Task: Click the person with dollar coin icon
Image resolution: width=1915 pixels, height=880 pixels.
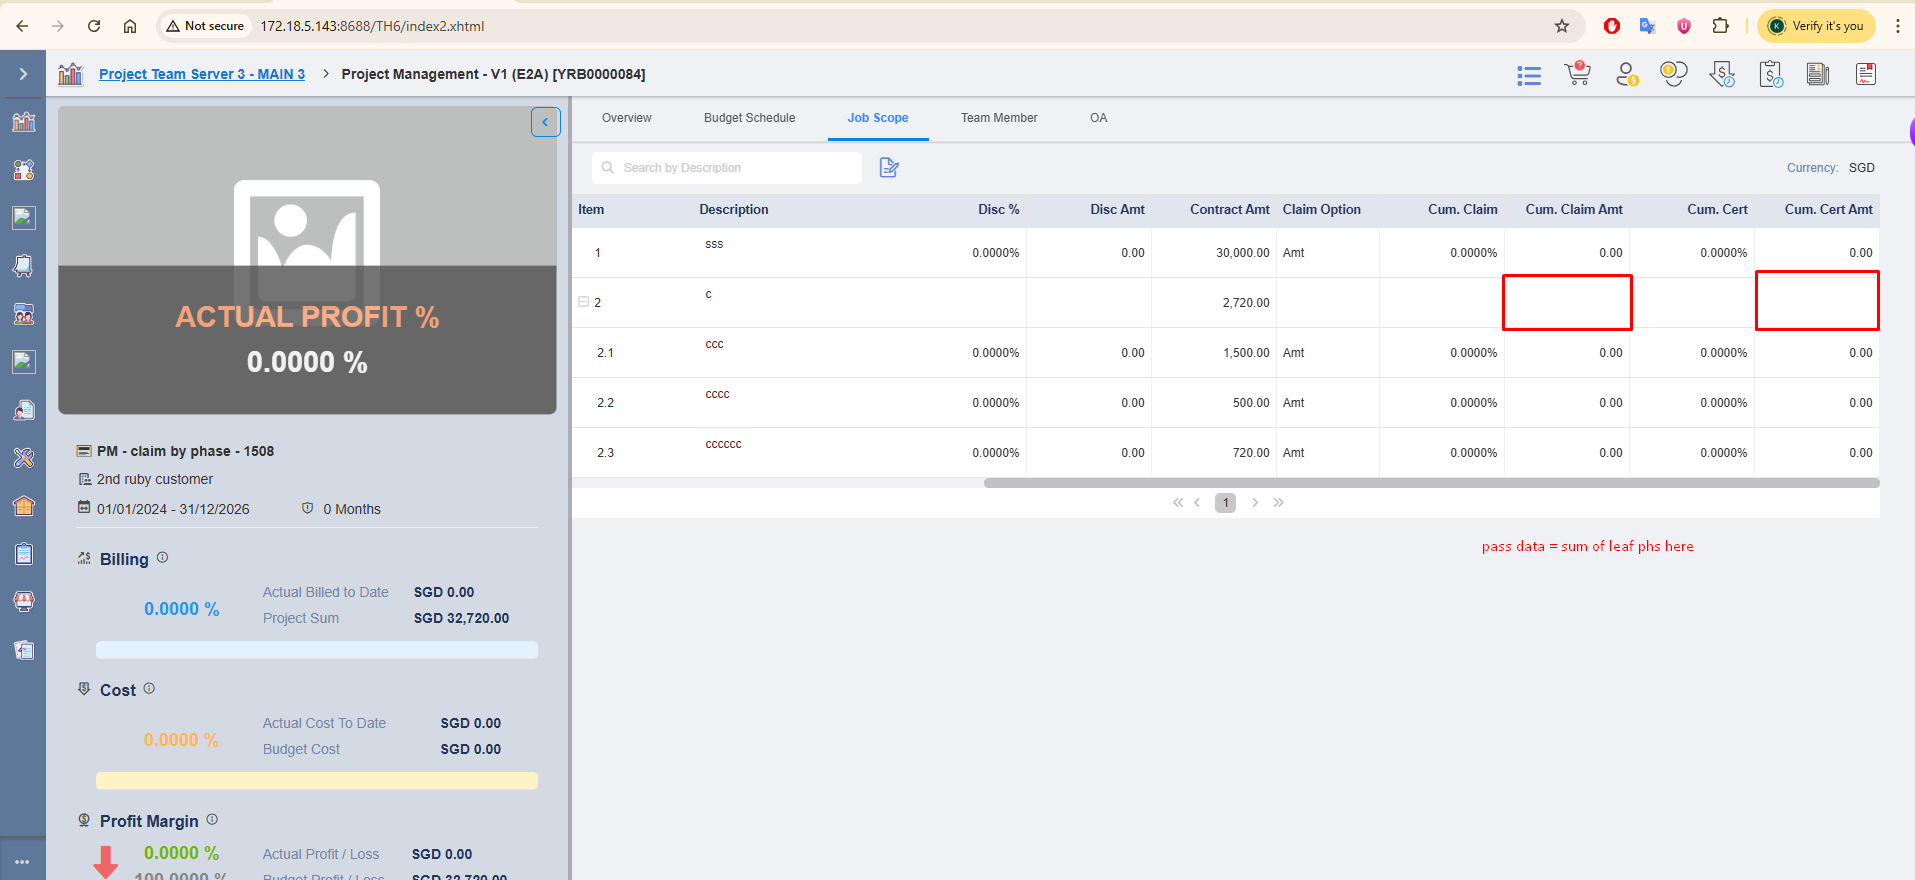Action: [1627, 74]
